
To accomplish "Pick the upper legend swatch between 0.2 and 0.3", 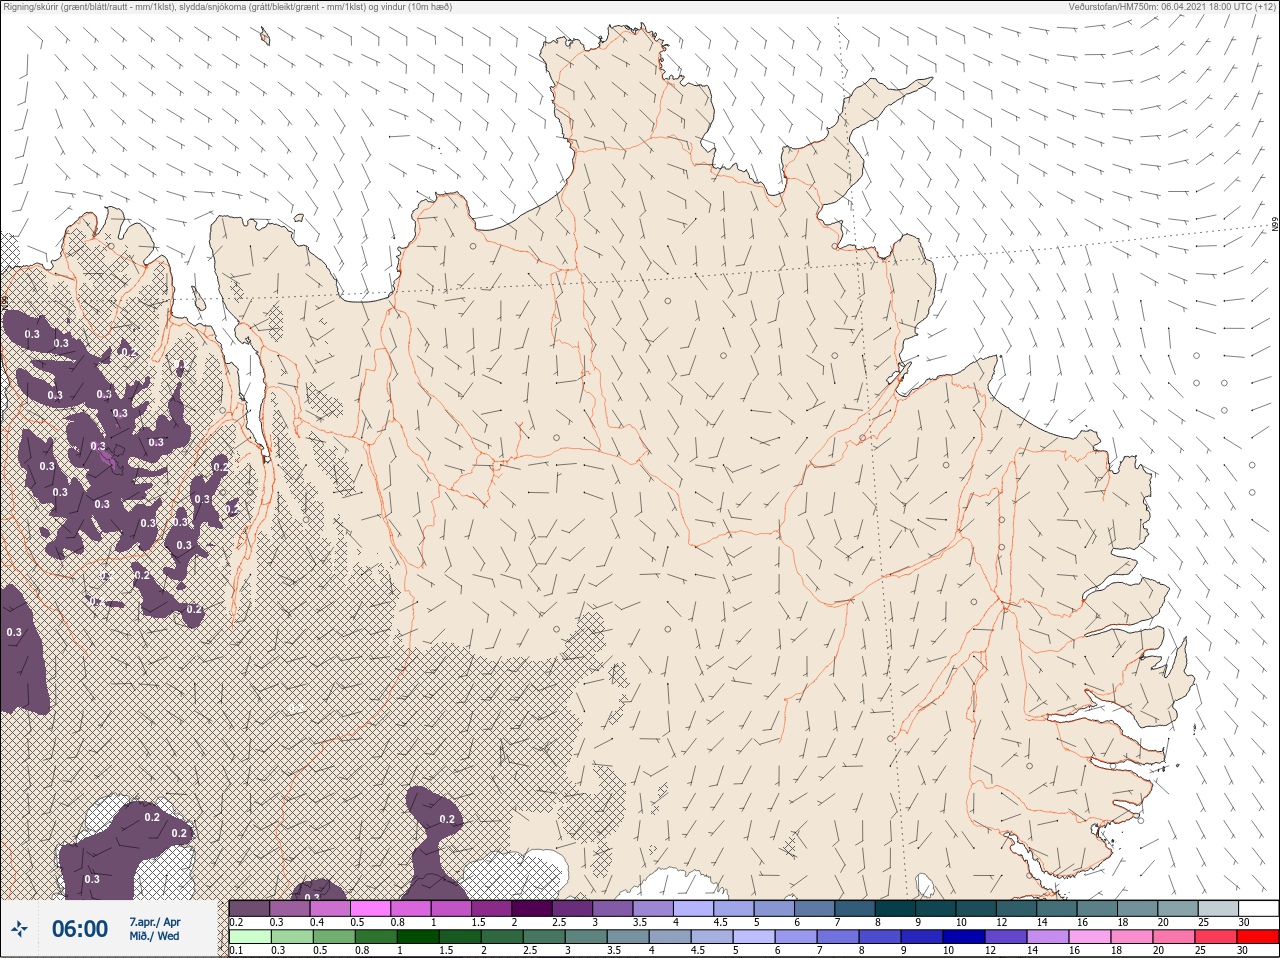I will point(249,908).
